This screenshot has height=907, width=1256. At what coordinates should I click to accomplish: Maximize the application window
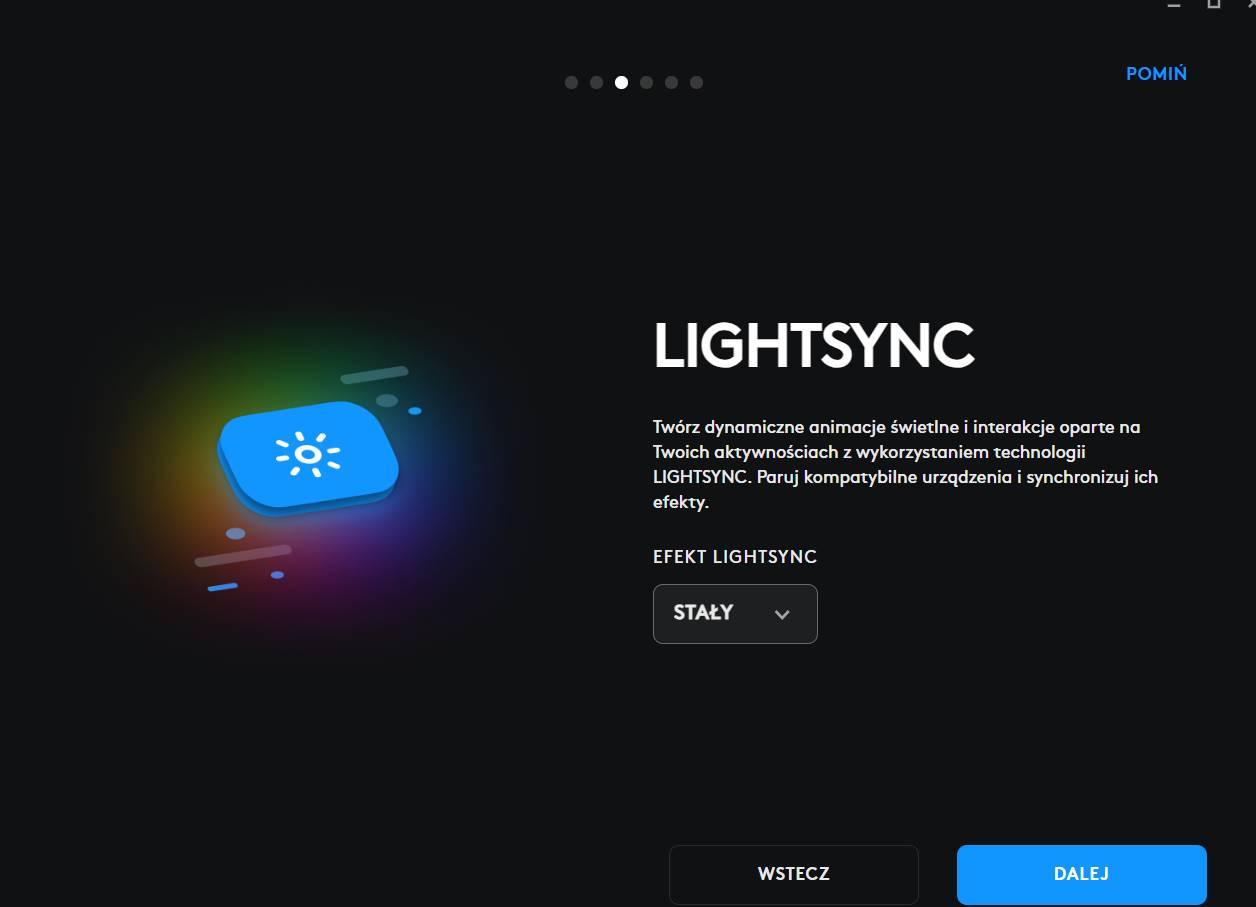pyautogui.click(x=1213, y=4)
